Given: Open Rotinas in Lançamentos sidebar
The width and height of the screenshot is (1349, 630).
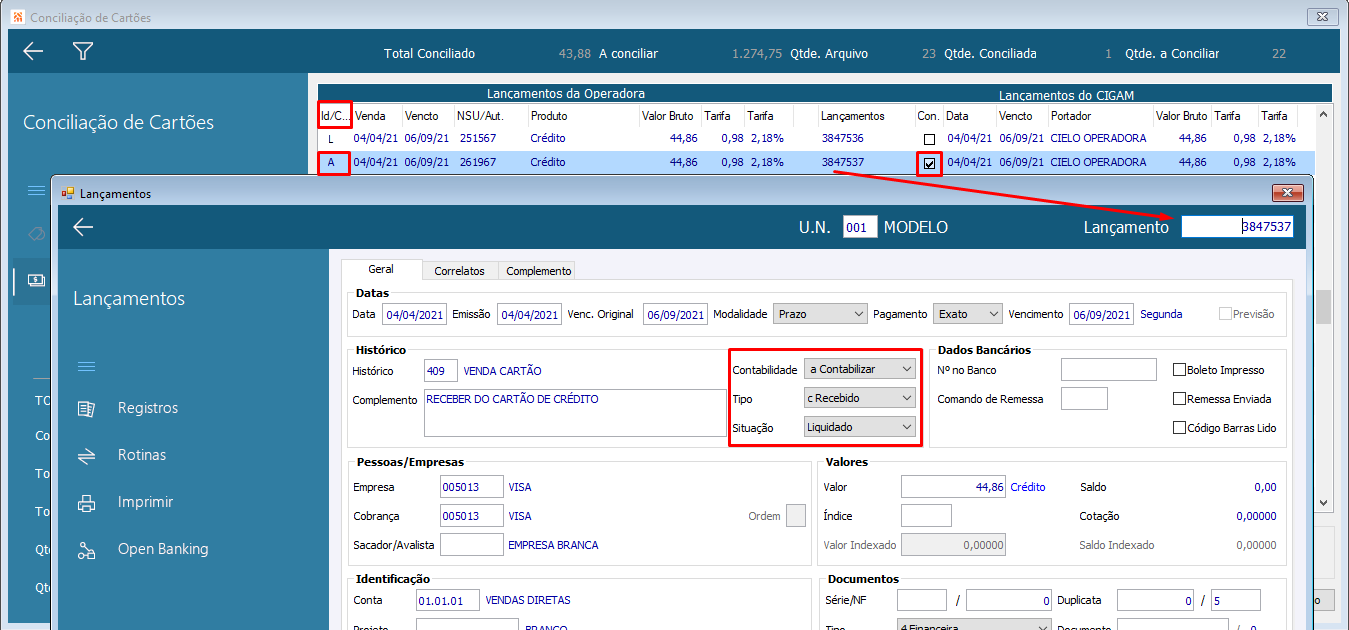Looking at the screenshot, I should pyautogui.click(x=142, y=455).
